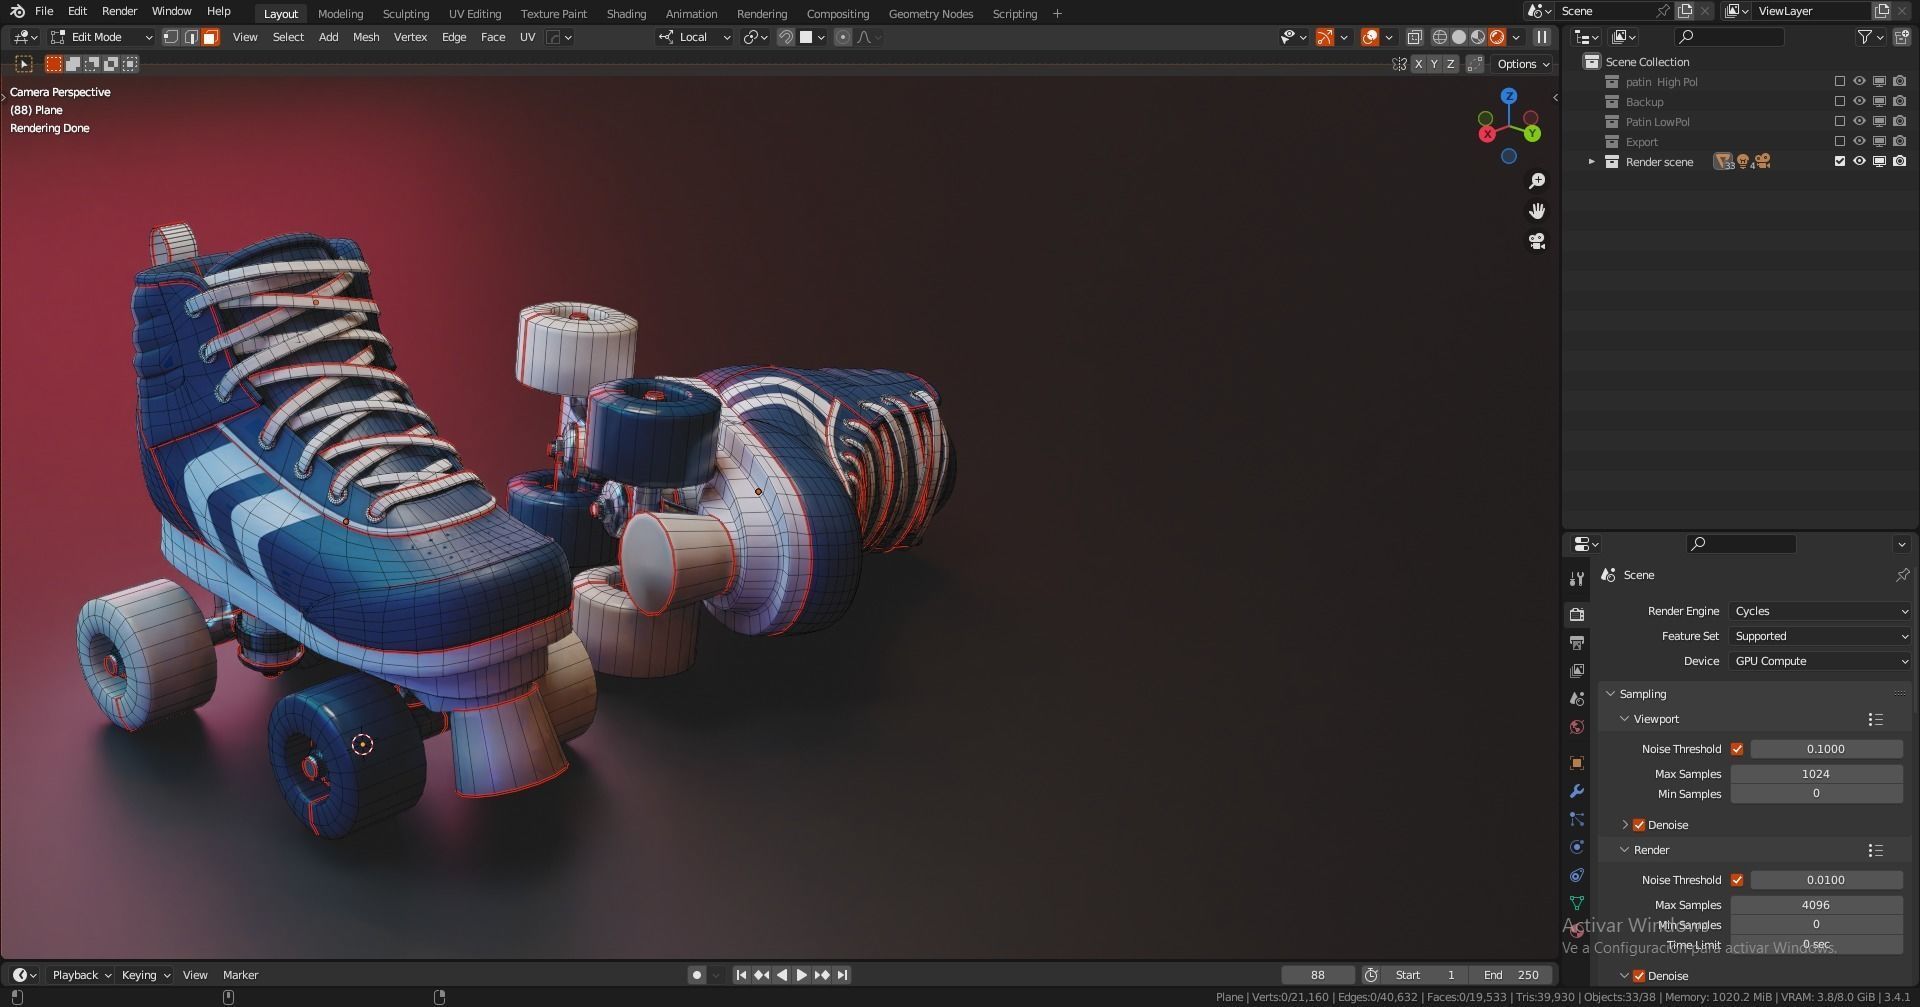This screenshot has height=1007, width=1920.
Task: Open the Device GPU Compute dropdown
Action: click(x=1820, y=661)
